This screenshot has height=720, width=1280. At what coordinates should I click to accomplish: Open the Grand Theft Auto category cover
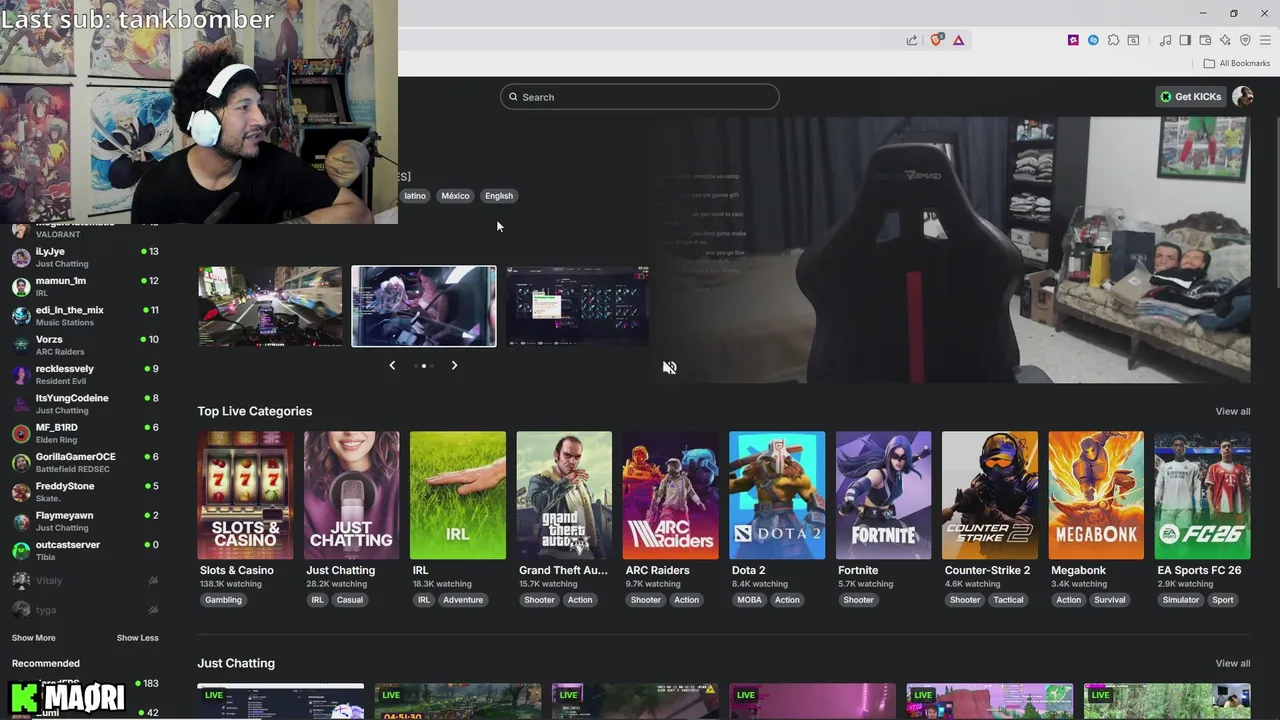pos(564,495)
